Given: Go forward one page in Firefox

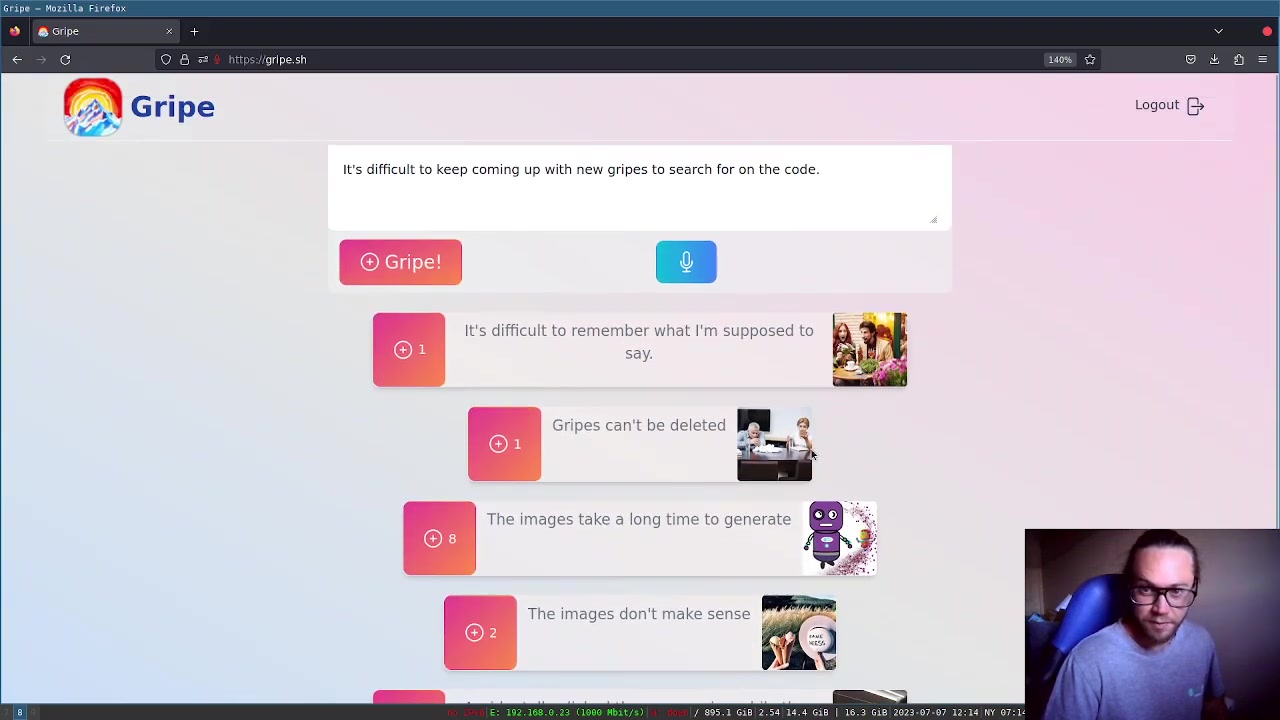Looking at the screenshot, I should pos(41,60).
